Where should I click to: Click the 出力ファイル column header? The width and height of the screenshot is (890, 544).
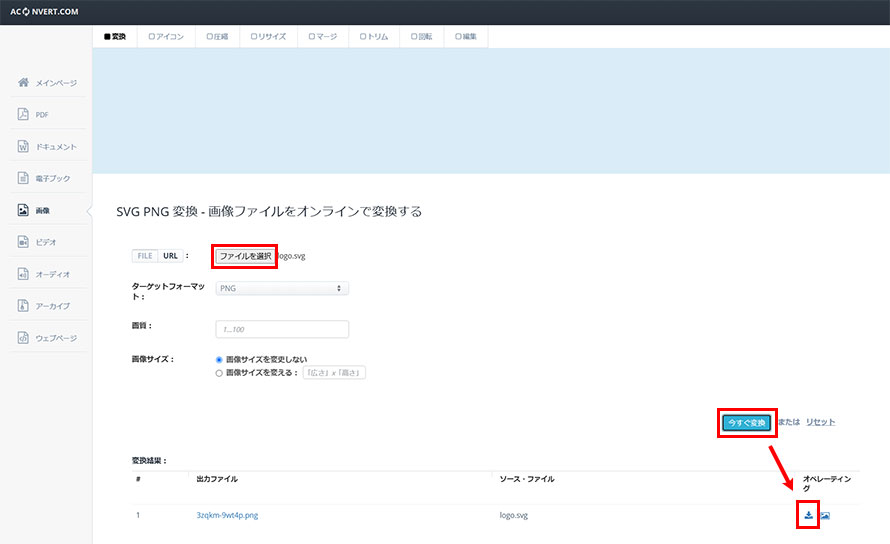[x=217, y=479]
